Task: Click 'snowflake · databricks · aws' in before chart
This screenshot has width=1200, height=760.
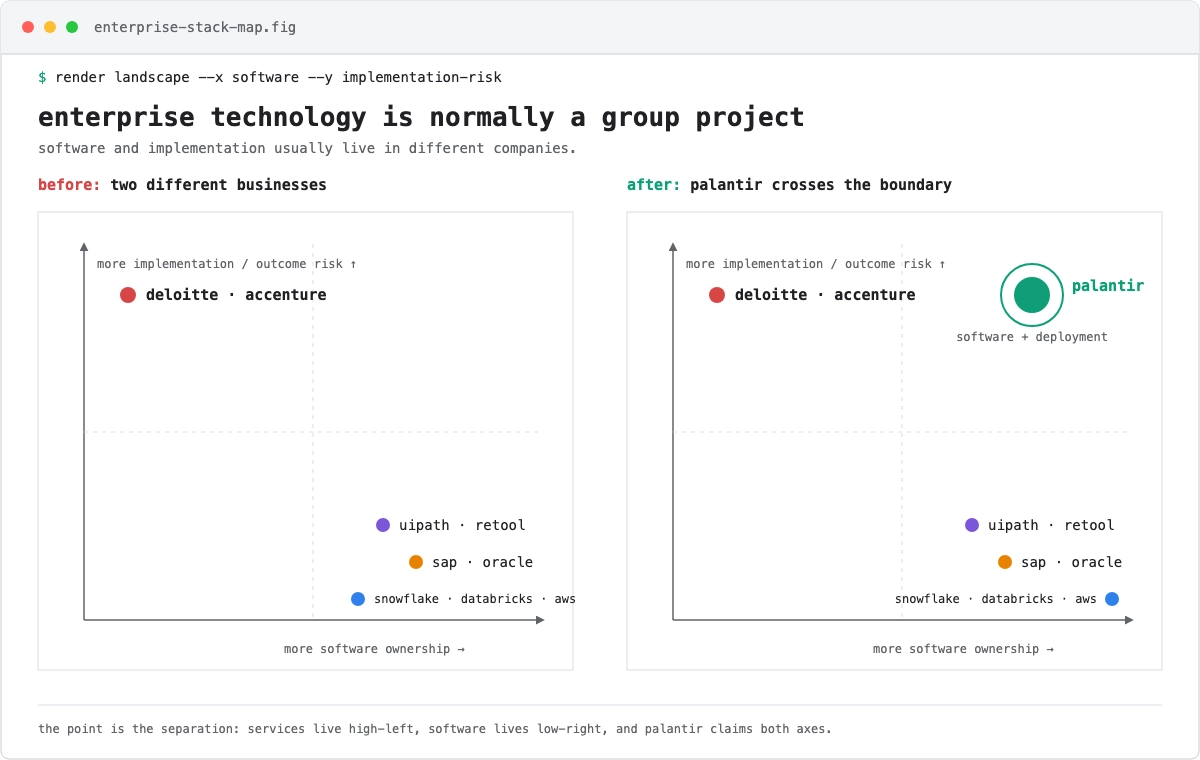Action: point(475,599)
